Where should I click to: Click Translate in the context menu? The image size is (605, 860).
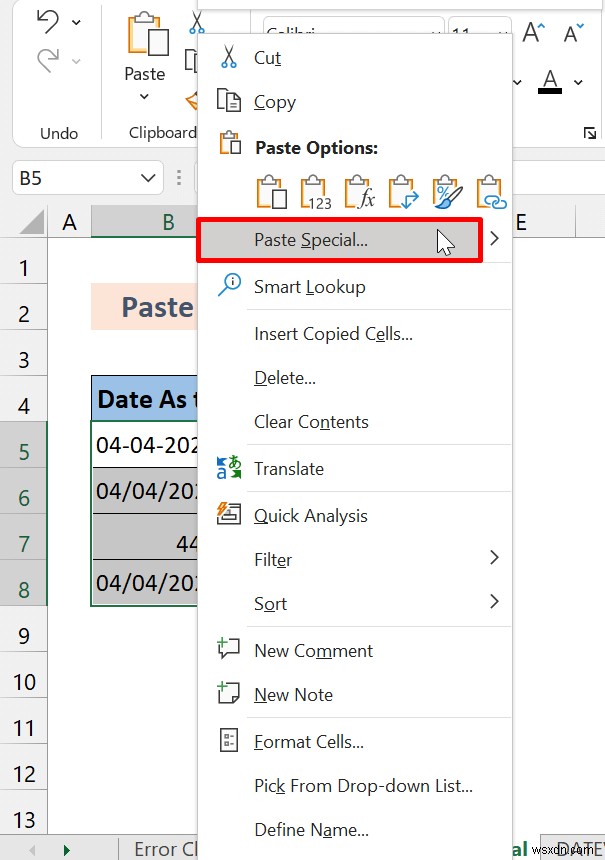click(355, 469)
